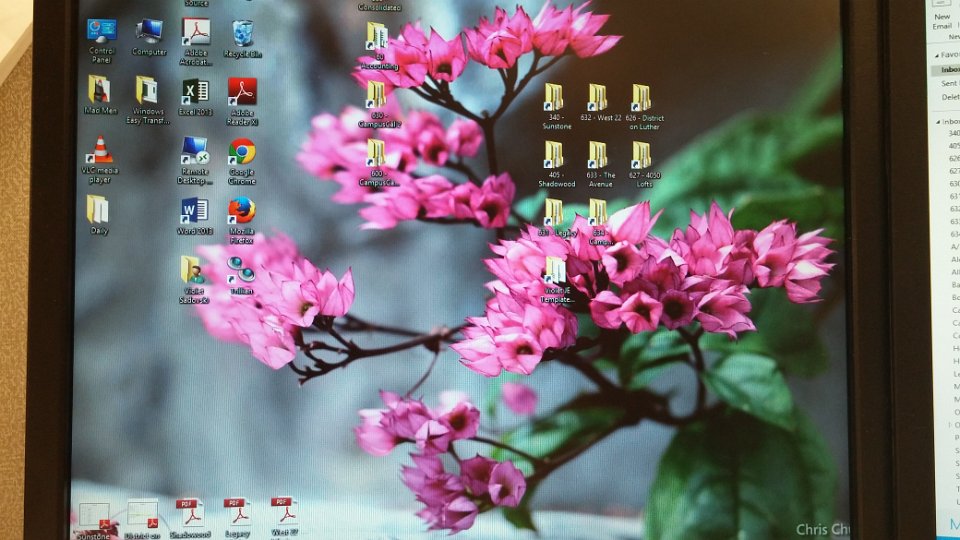This screenshot has width=960, height=540.
Task: Open Word 2013 shortcut
Action: coord(195,211)
